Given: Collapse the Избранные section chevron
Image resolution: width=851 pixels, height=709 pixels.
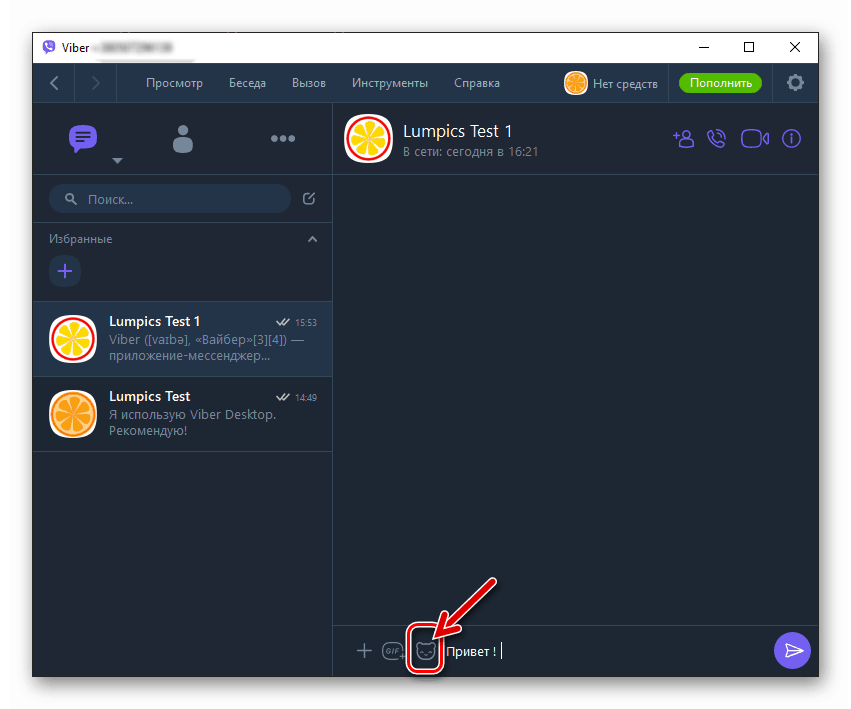Looking at the screenshot, I should pyautogui.click(x=313, y=239).
